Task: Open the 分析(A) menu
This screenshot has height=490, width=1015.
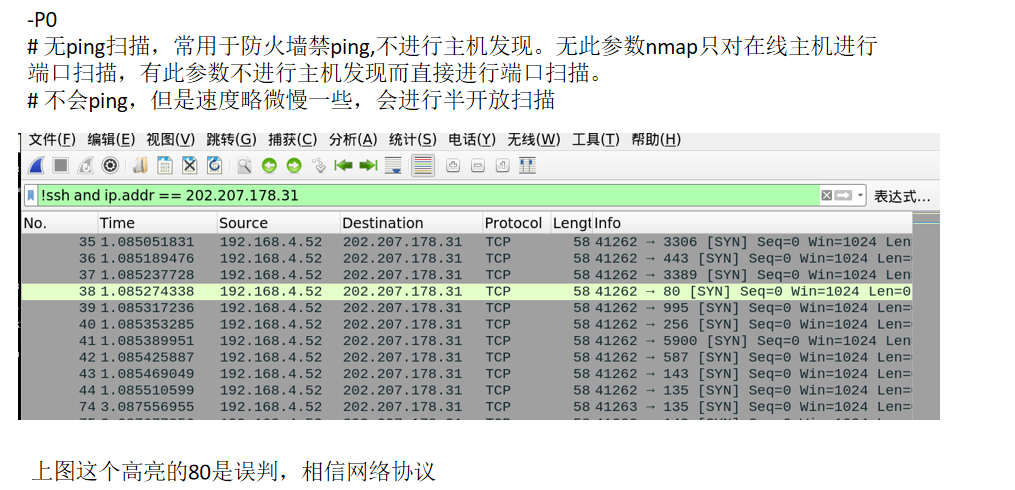Action: pyautogui.click(x=353, y=140)
